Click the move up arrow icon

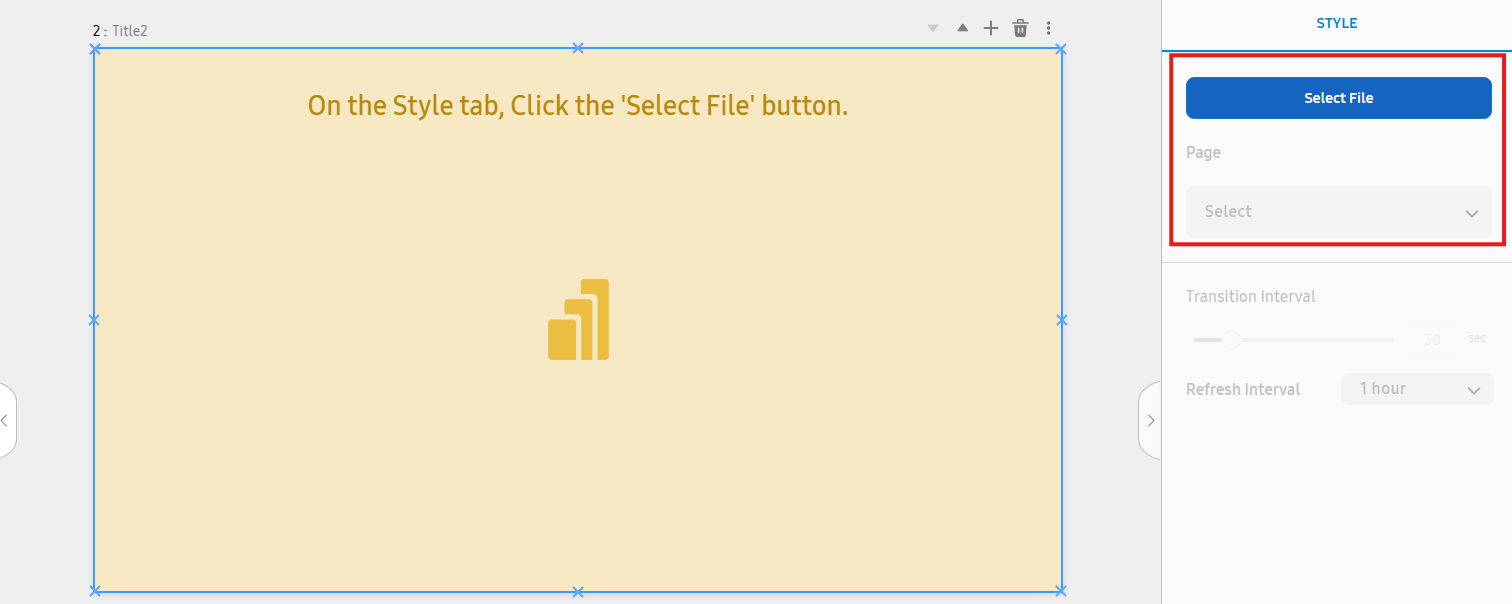point(962,28)
